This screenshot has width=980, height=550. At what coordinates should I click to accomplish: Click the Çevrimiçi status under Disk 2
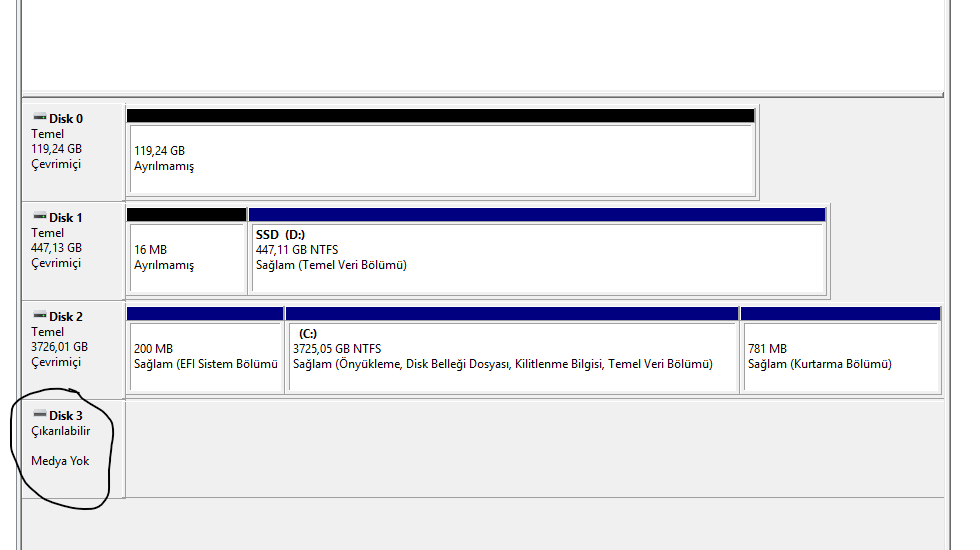coord(56,362)
